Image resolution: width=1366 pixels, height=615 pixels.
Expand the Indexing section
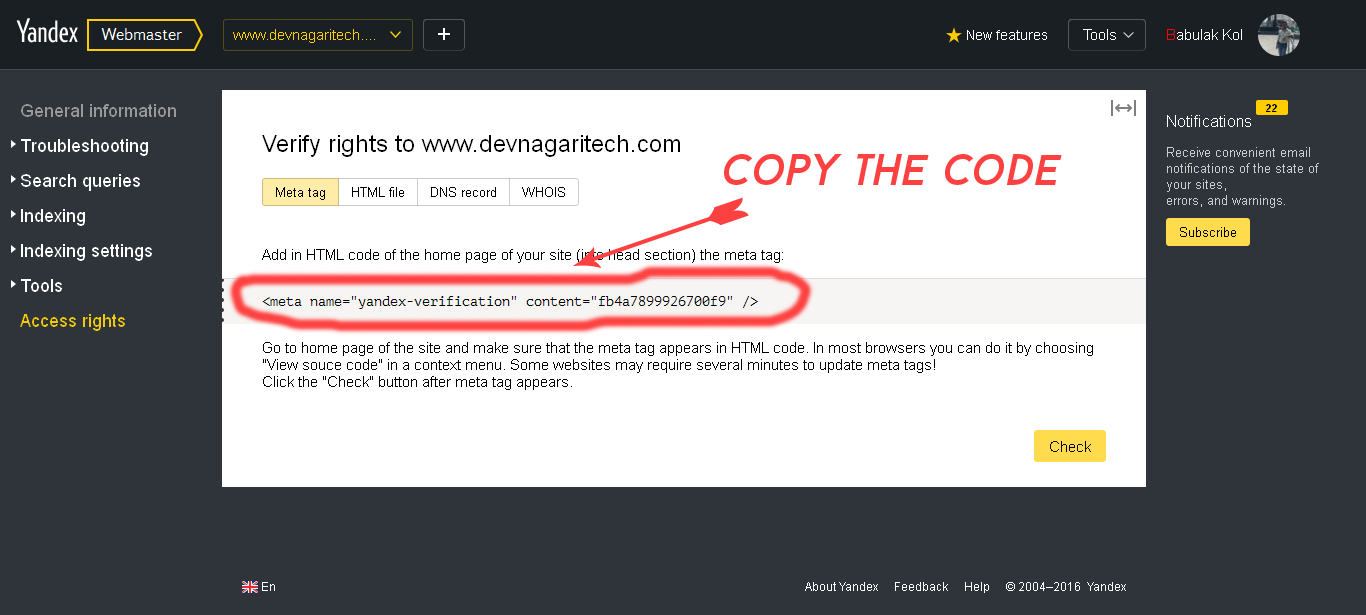(x=52, y=216)
